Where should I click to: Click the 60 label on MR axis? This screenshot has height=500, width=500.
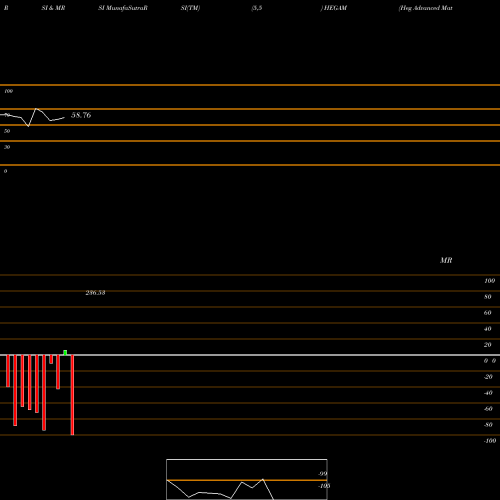click(488, 313)
